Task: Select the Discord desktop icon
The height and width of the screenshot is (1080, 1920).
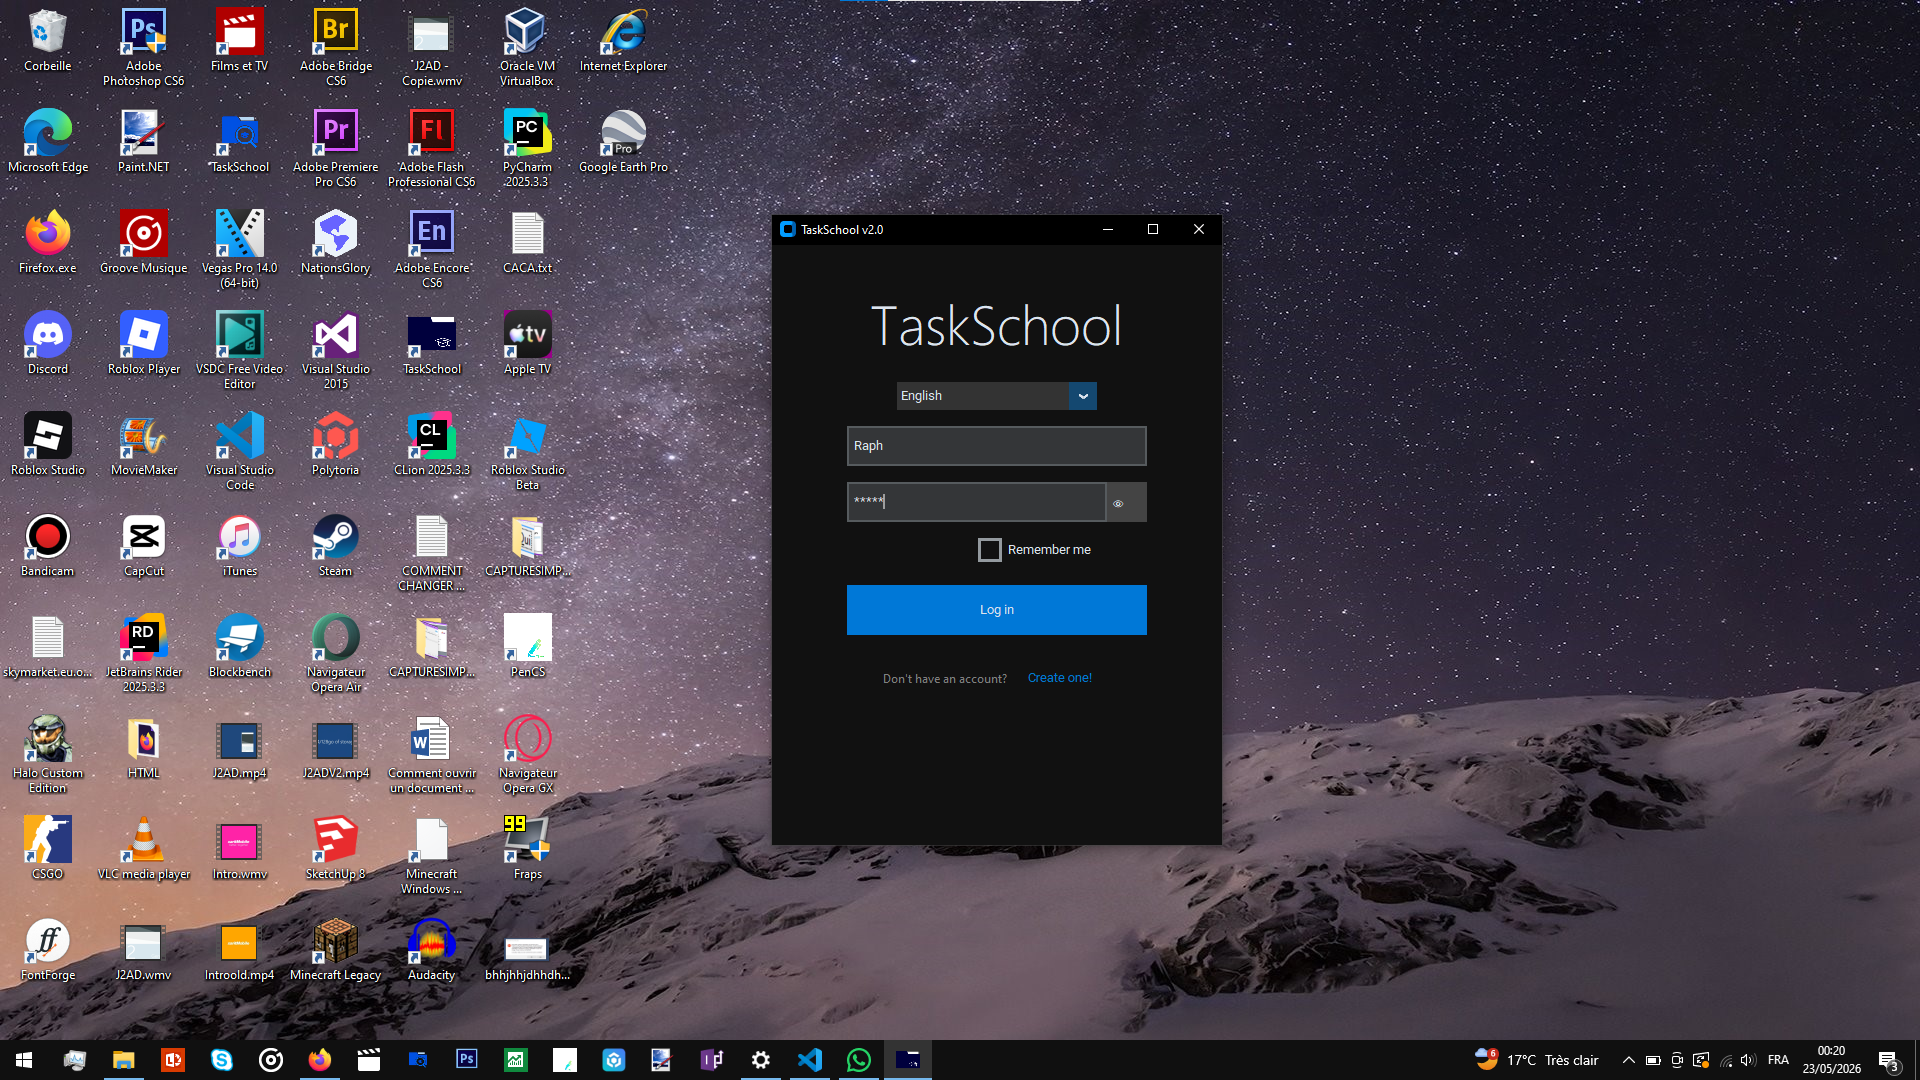Action: pos(48,344)
